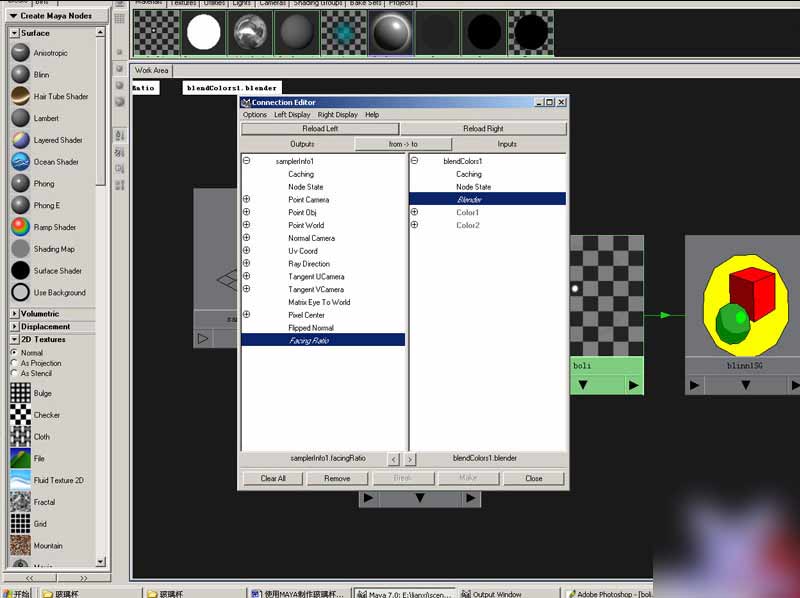The height and width of the screenshot is (598, 800).
Task: Step to previous connection with left arrow
Action: tap(393, 460)
